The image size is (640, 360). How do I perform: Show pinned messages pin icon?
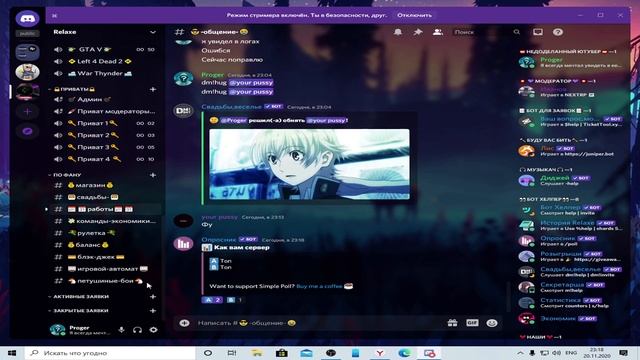click(x=418, y=32)
